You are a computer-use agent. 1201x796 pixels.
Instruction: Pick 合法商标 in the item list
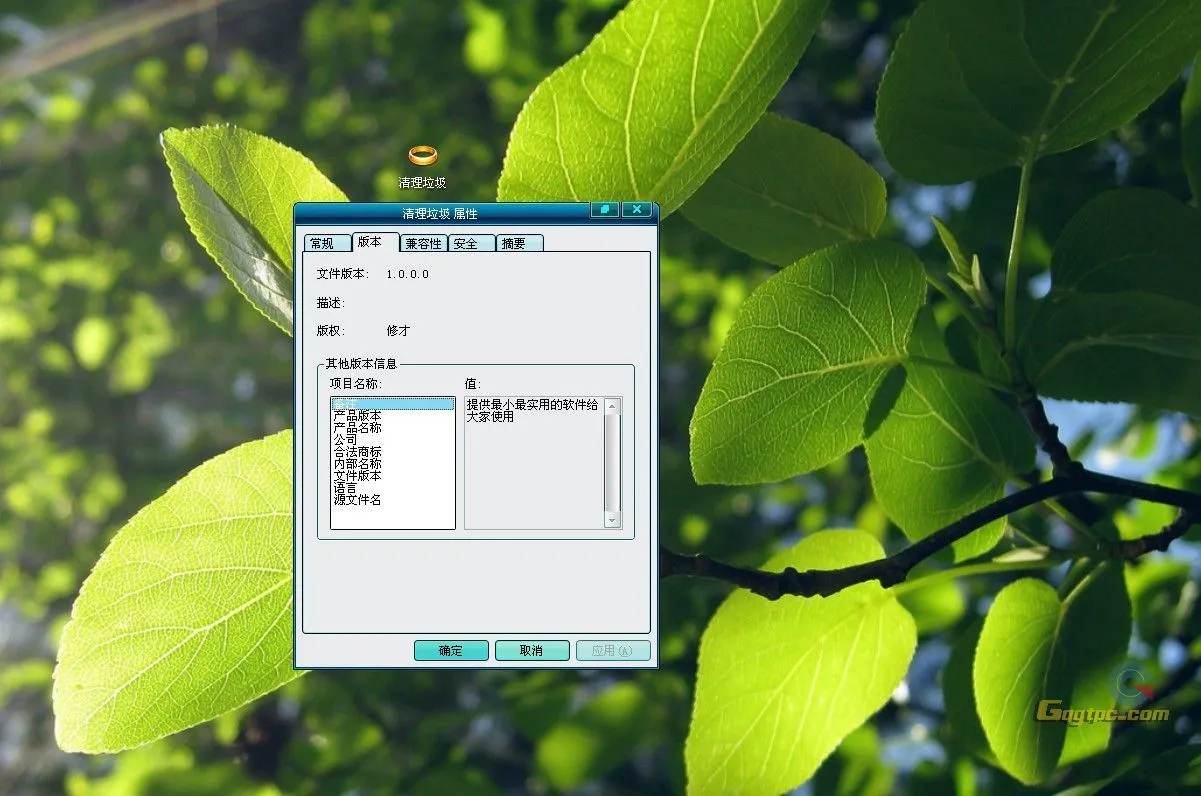(x=357, y=452)
